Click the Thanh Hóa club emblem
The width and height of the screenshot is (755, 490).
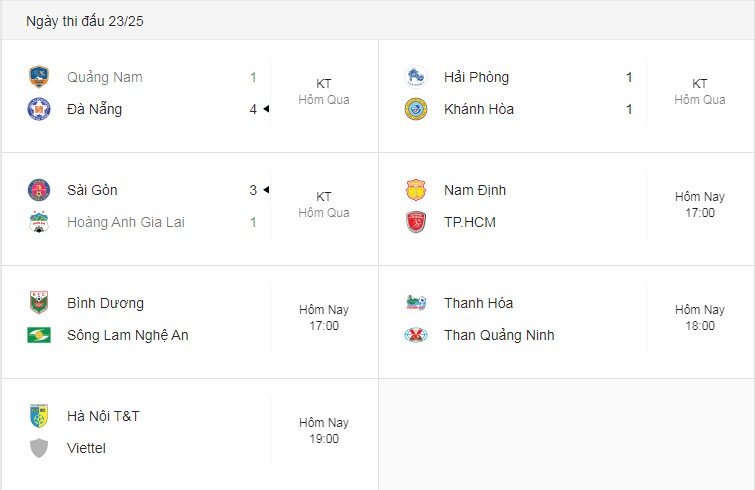point(416,303)
